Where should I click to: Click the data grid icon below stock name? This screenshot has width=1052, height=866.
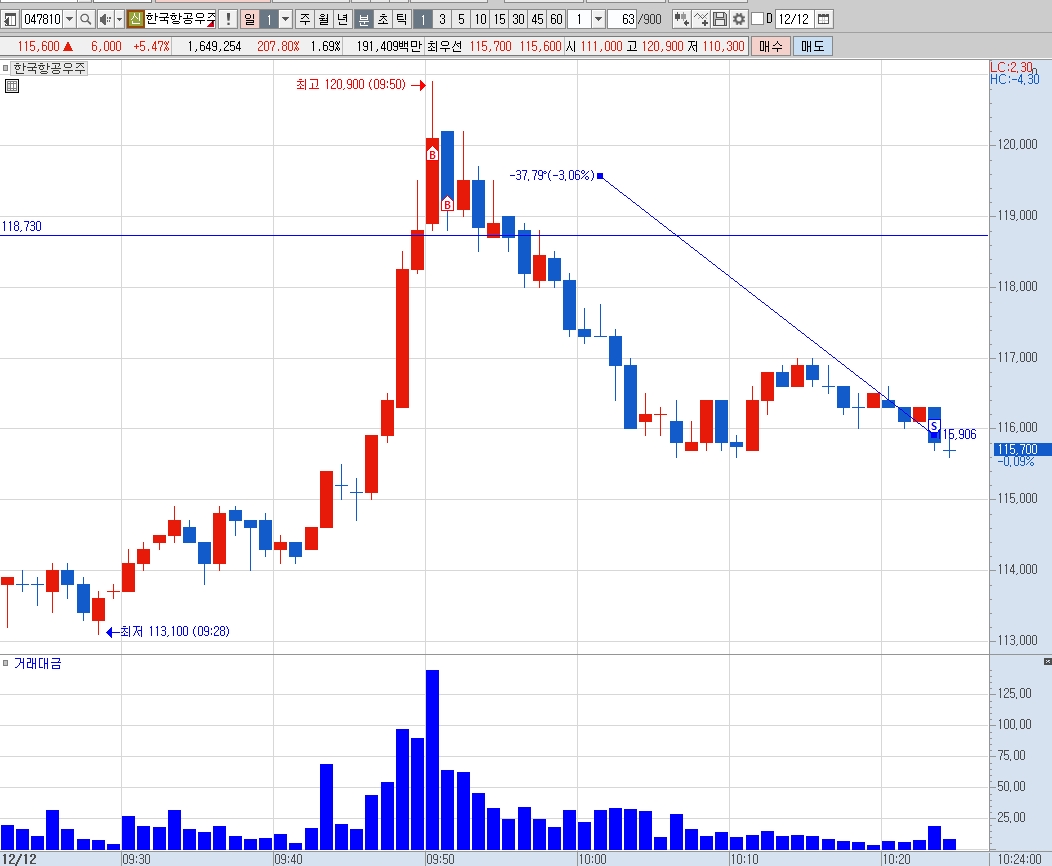coord(11,86)
